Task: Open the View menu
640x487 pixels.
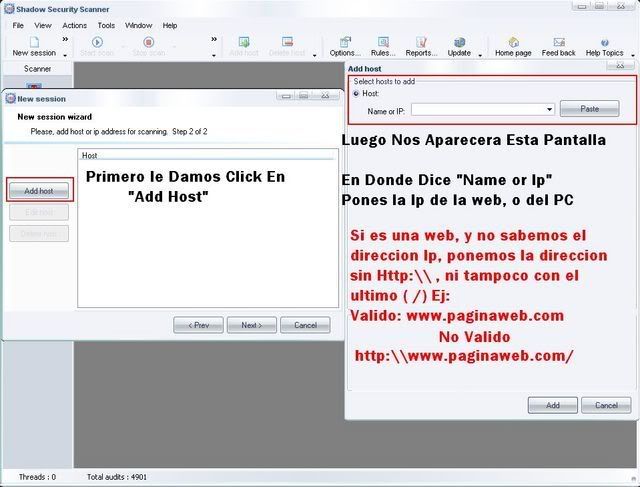Action: 43,25
